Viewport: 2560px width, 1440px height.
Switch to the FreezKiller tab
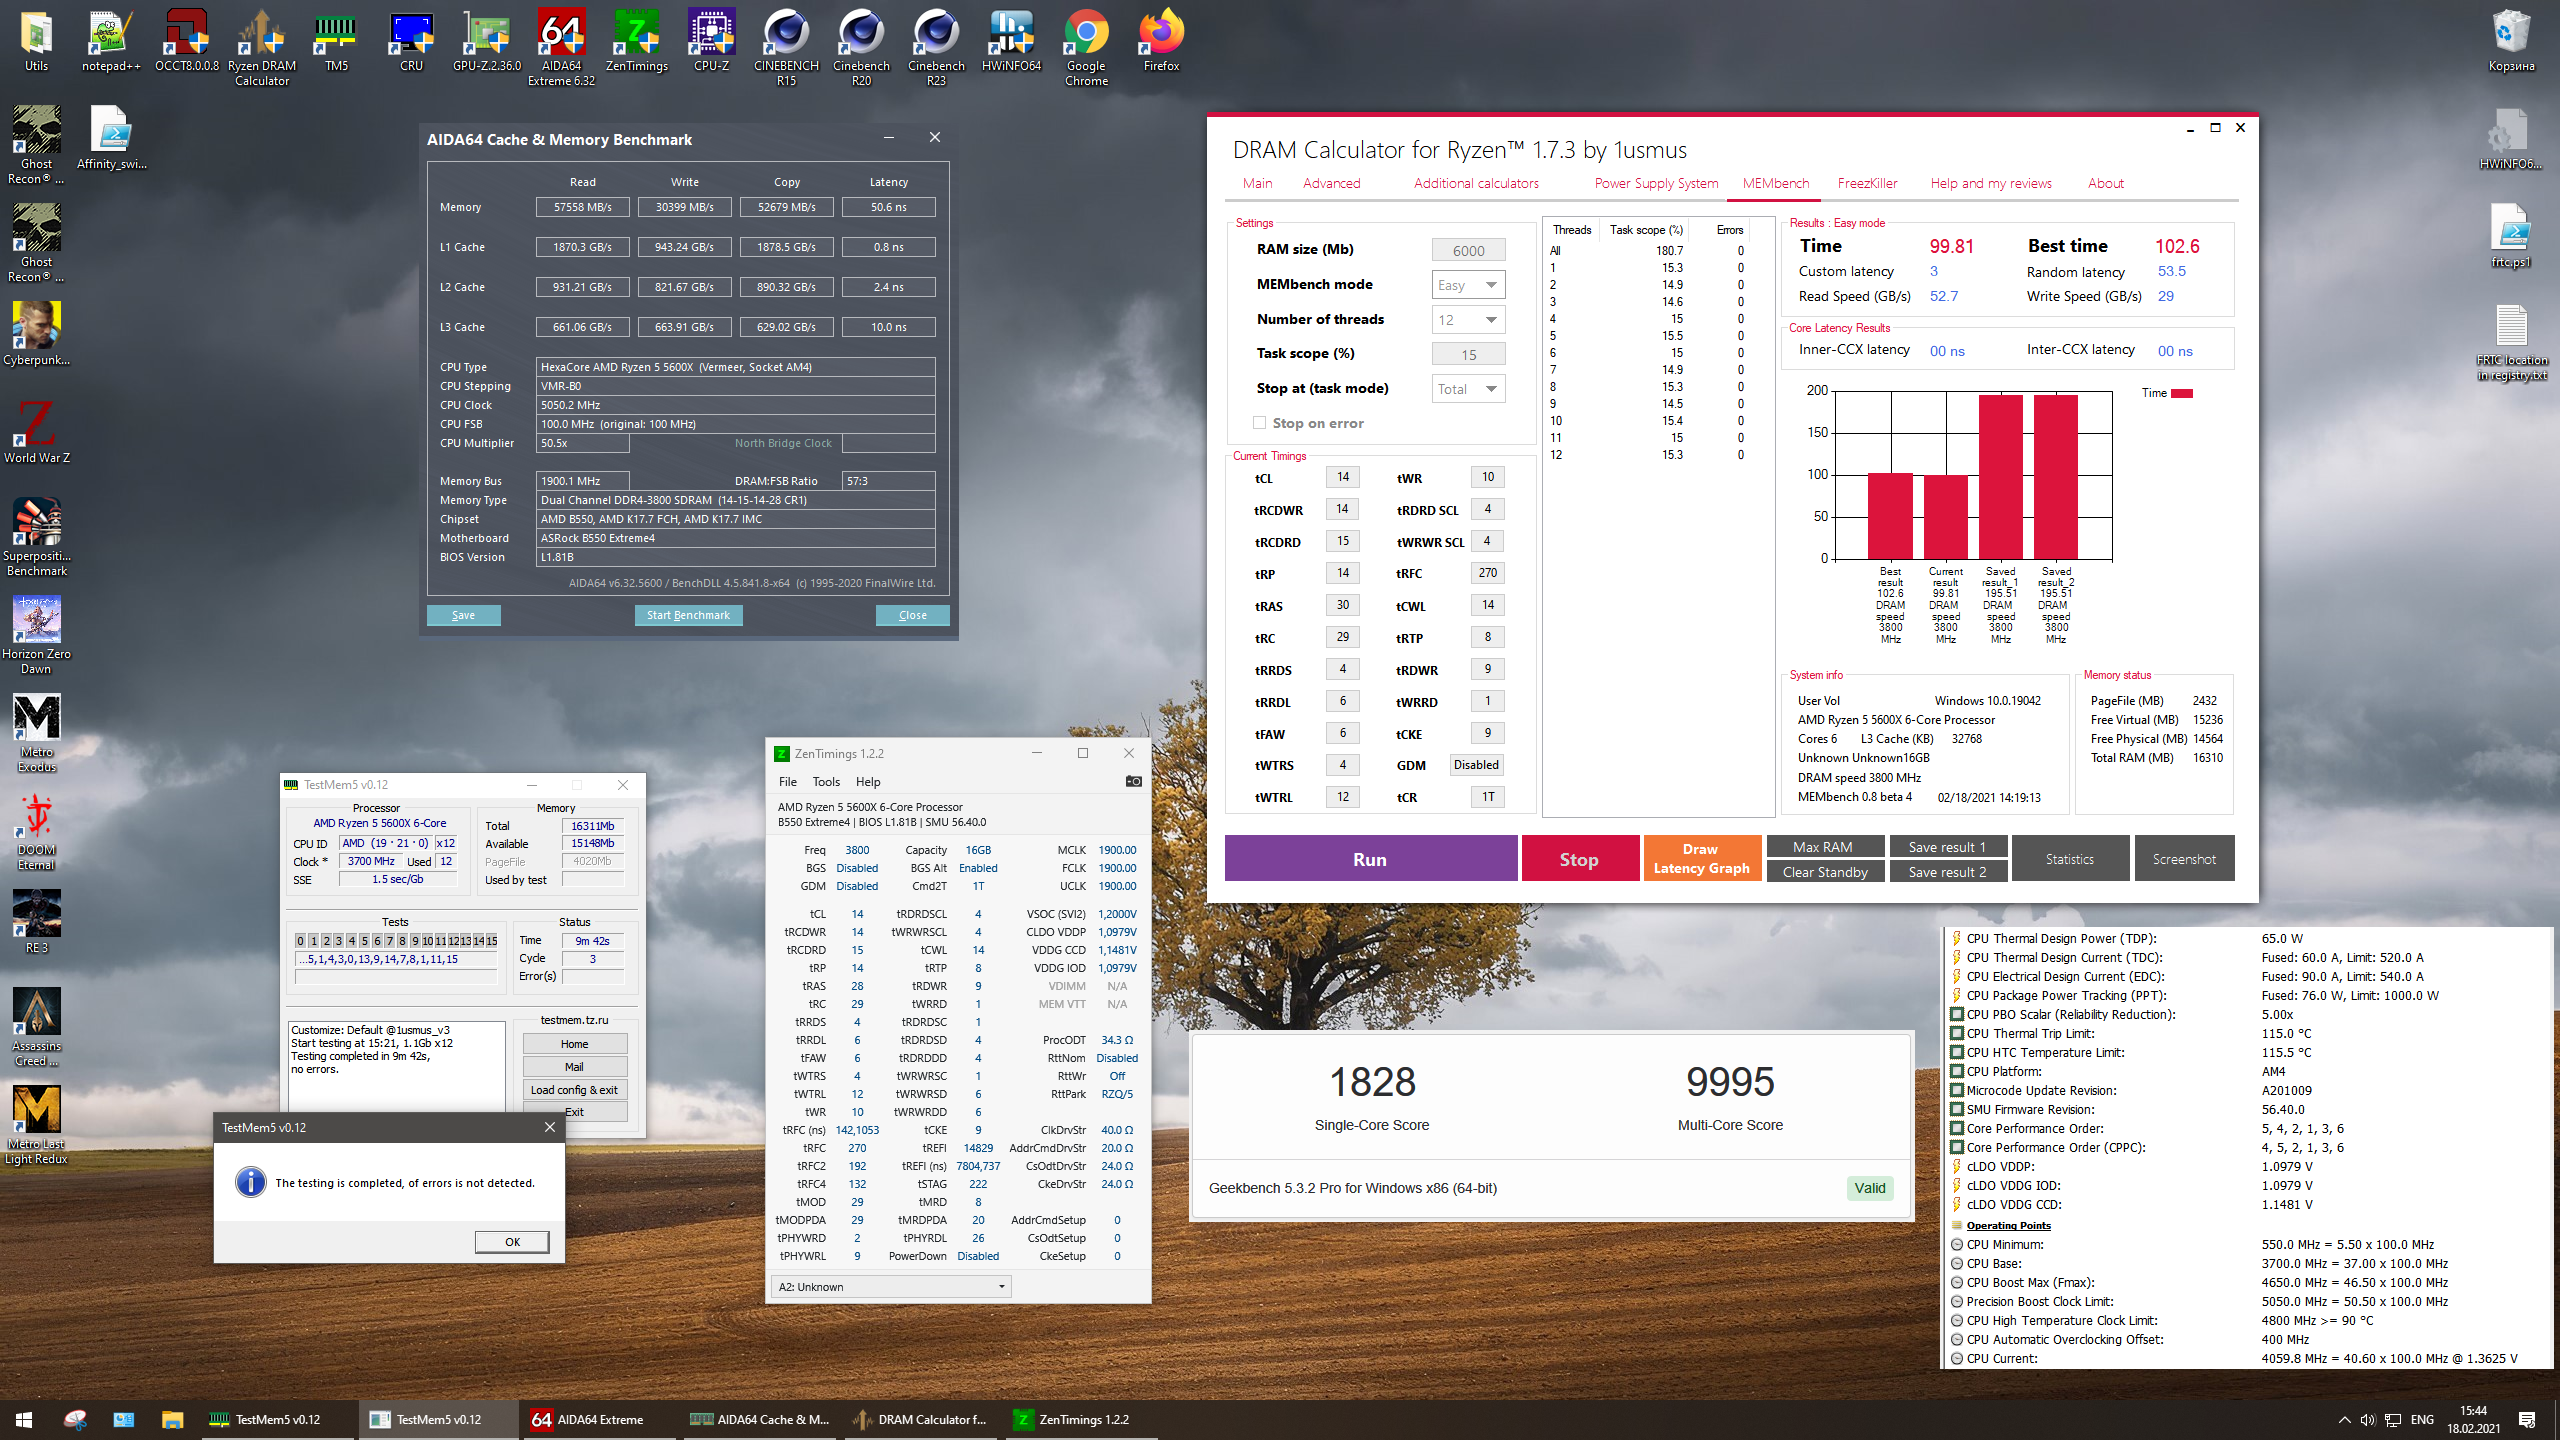pyautogui.click(x=1867, y=183)
